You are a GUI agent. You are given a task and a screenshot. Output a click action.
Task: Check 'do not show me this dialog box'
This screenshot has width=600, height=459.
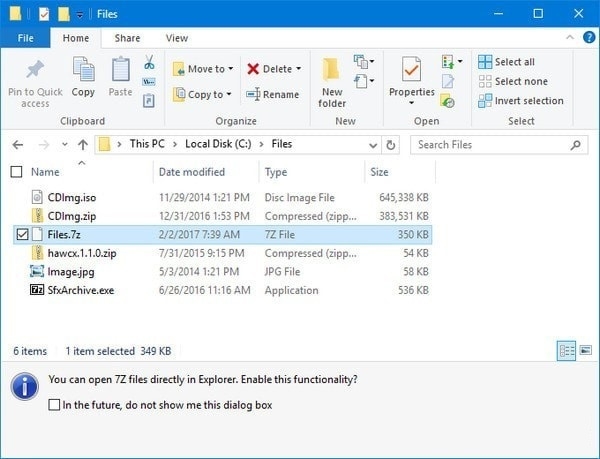[x=54, y=404]
